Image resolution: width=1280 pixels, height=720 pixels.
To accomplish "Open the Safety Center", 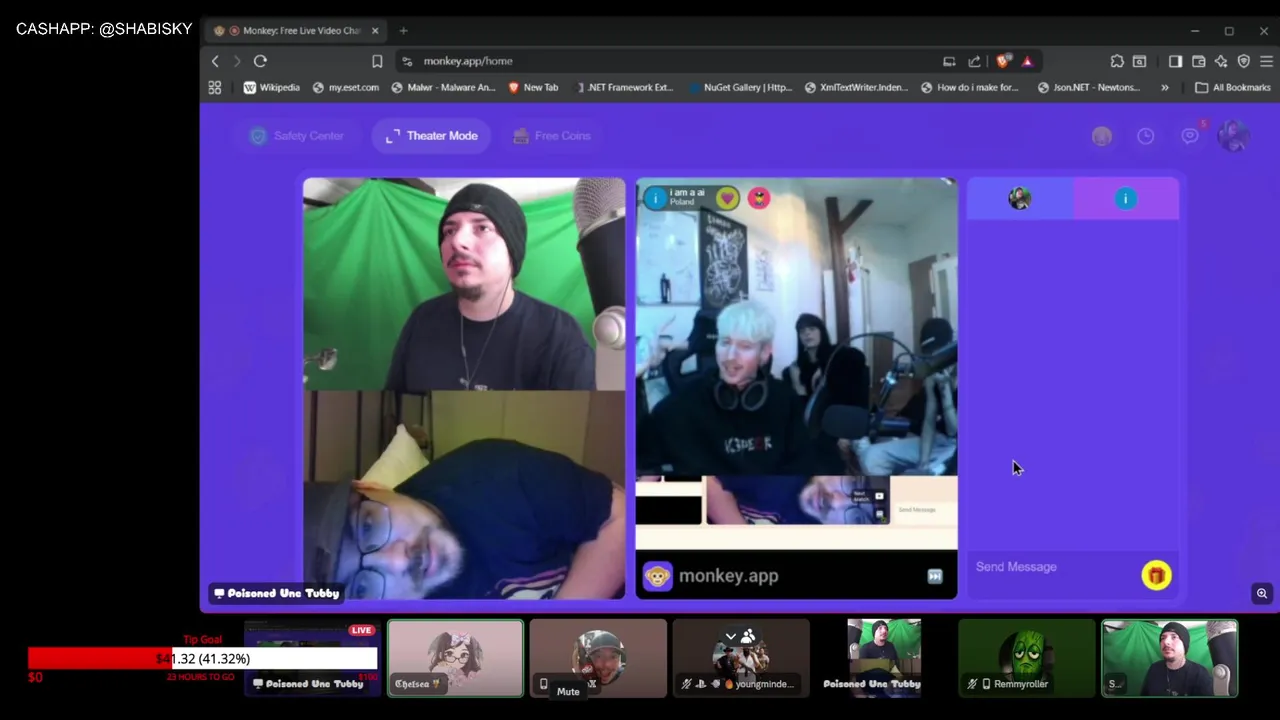I will click(x=297, y=136).
